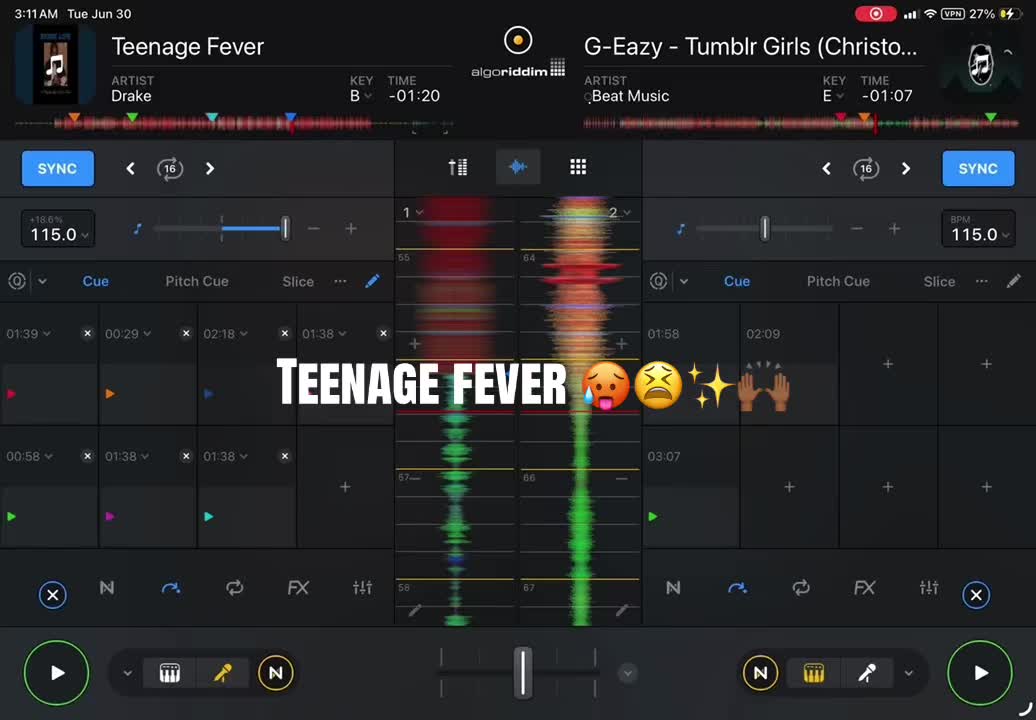Open the mixer faders view icon

tap(458, 167)
